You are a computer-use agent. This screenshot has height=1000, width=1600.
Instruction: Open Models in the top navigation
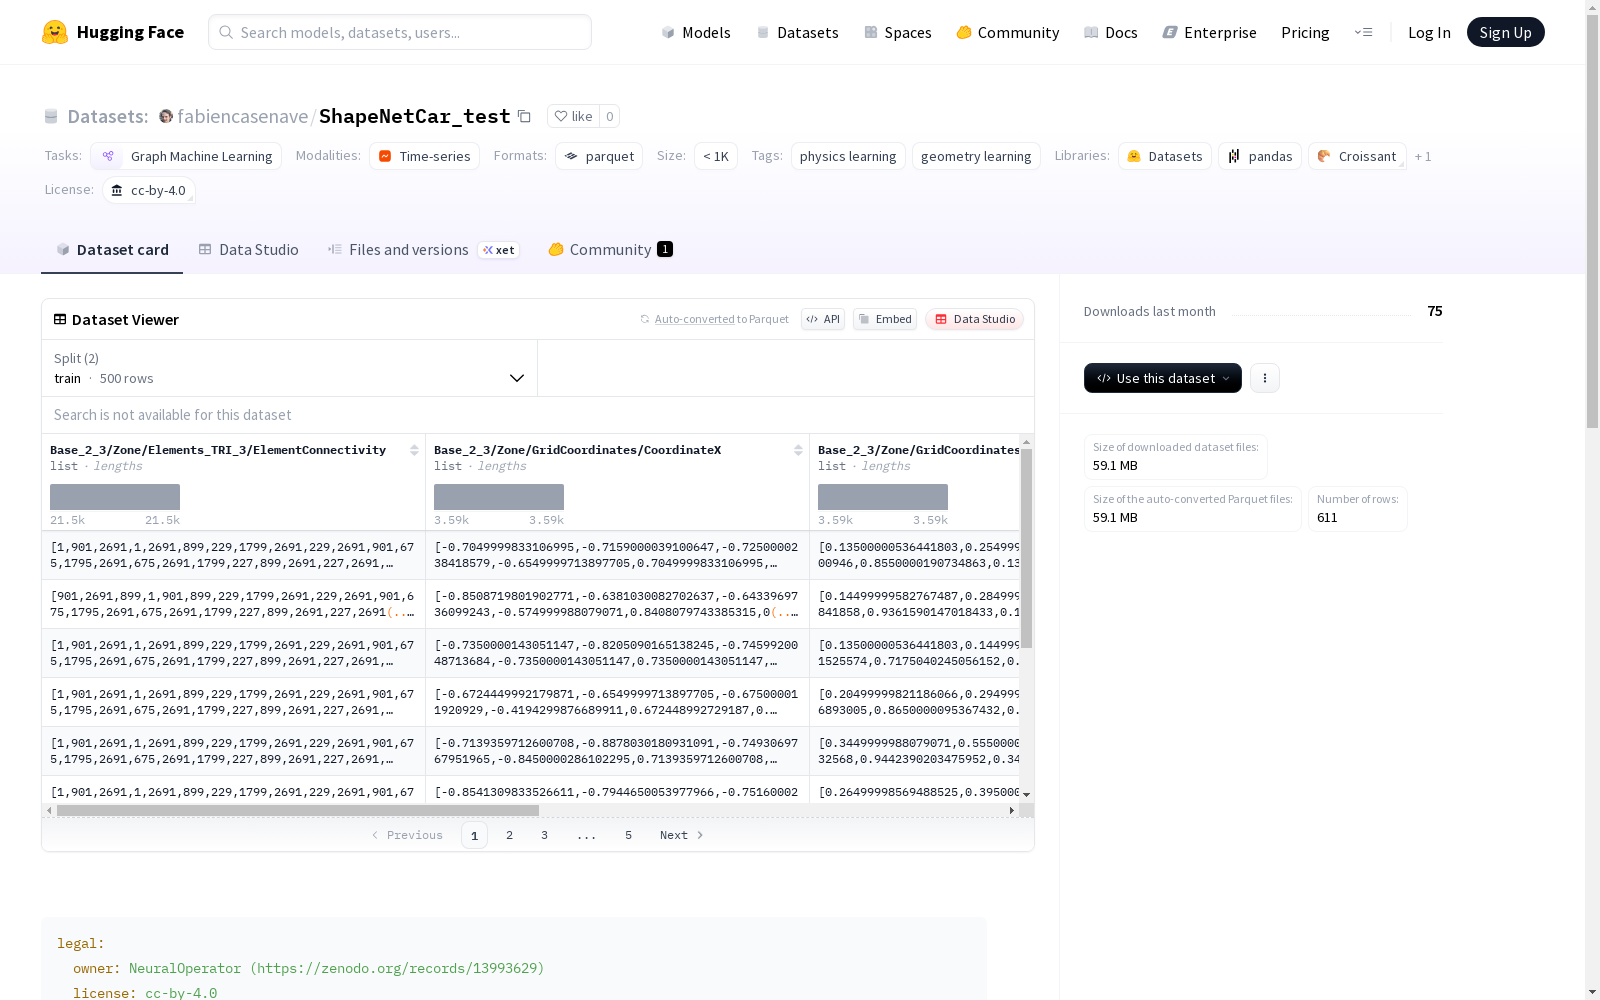[696, 32]
